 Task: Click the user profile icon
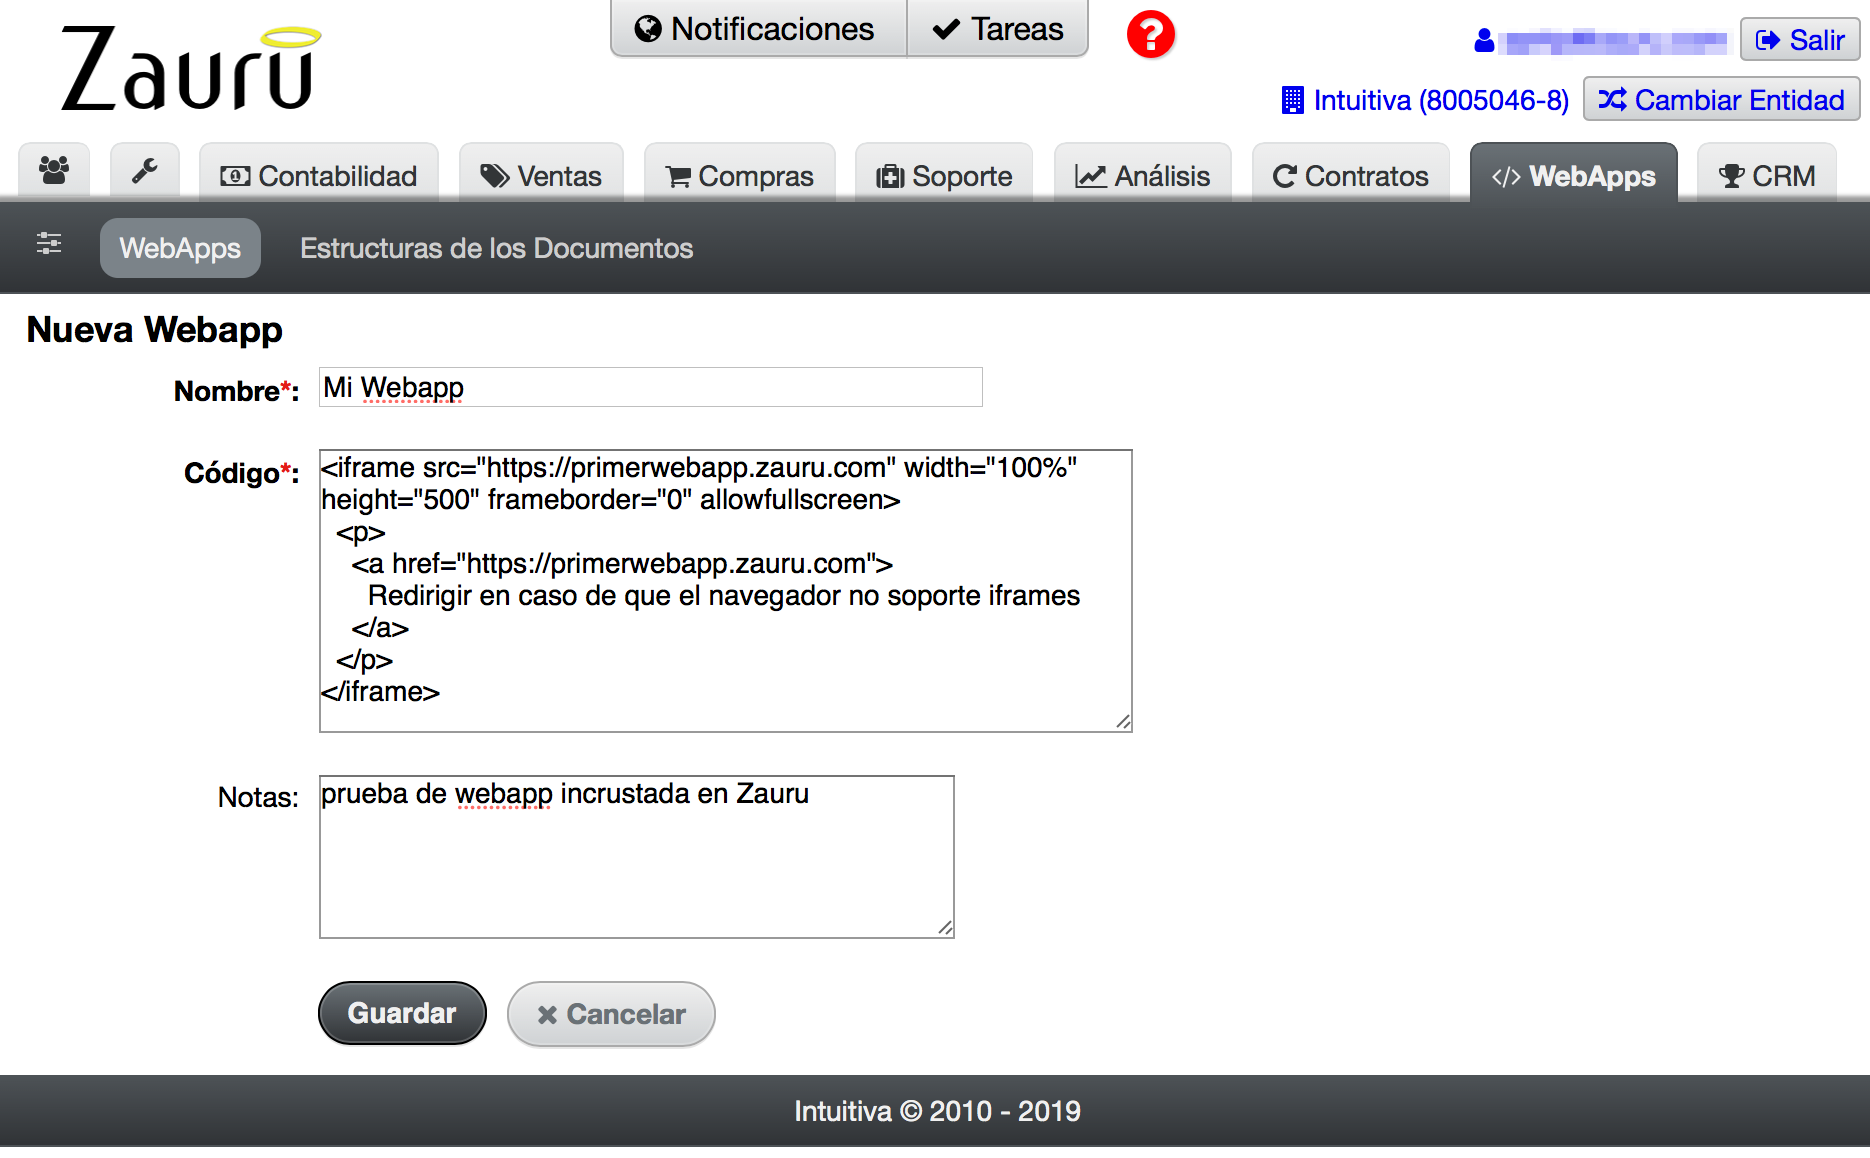point(1484,40)
